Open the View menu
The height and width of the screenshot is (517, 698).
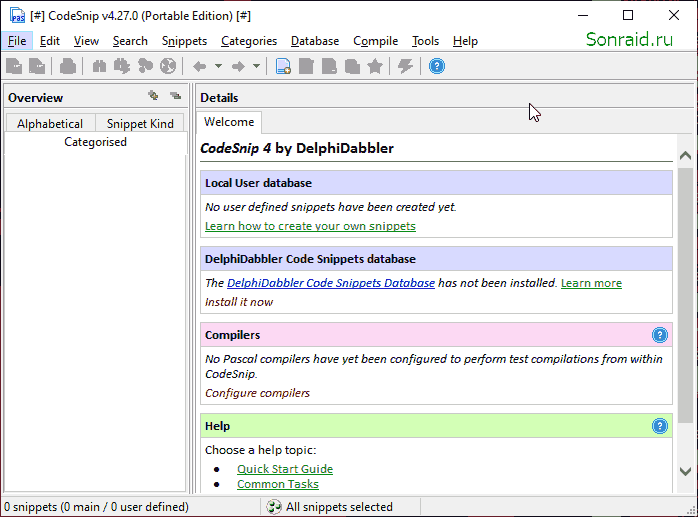[x=86, y=41]
